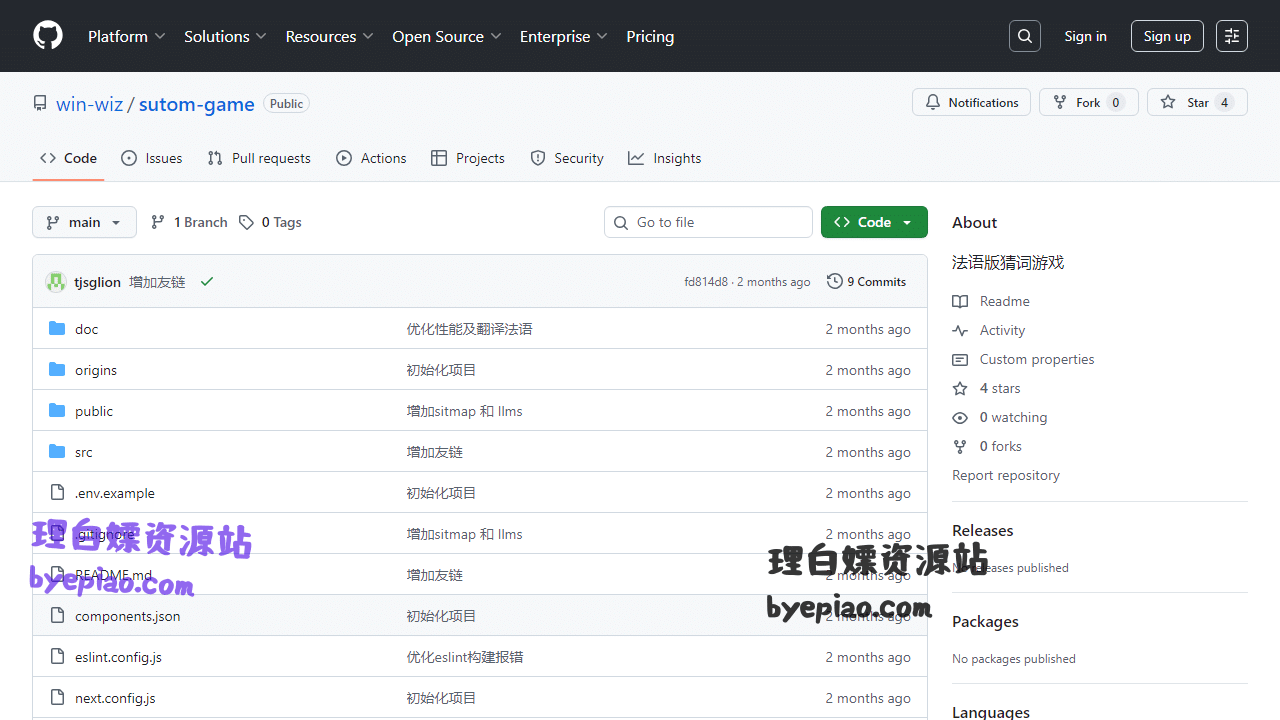1280x720 pixels.
Task: Switch to the Pull requests tab
Action: pos(259,158)
